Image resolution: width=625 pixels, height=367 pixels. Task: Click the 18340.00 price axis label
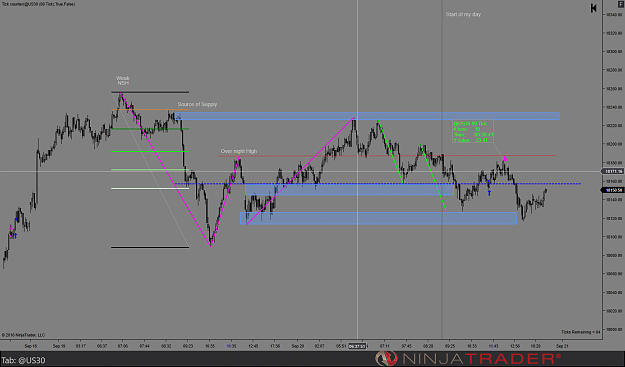614,15
